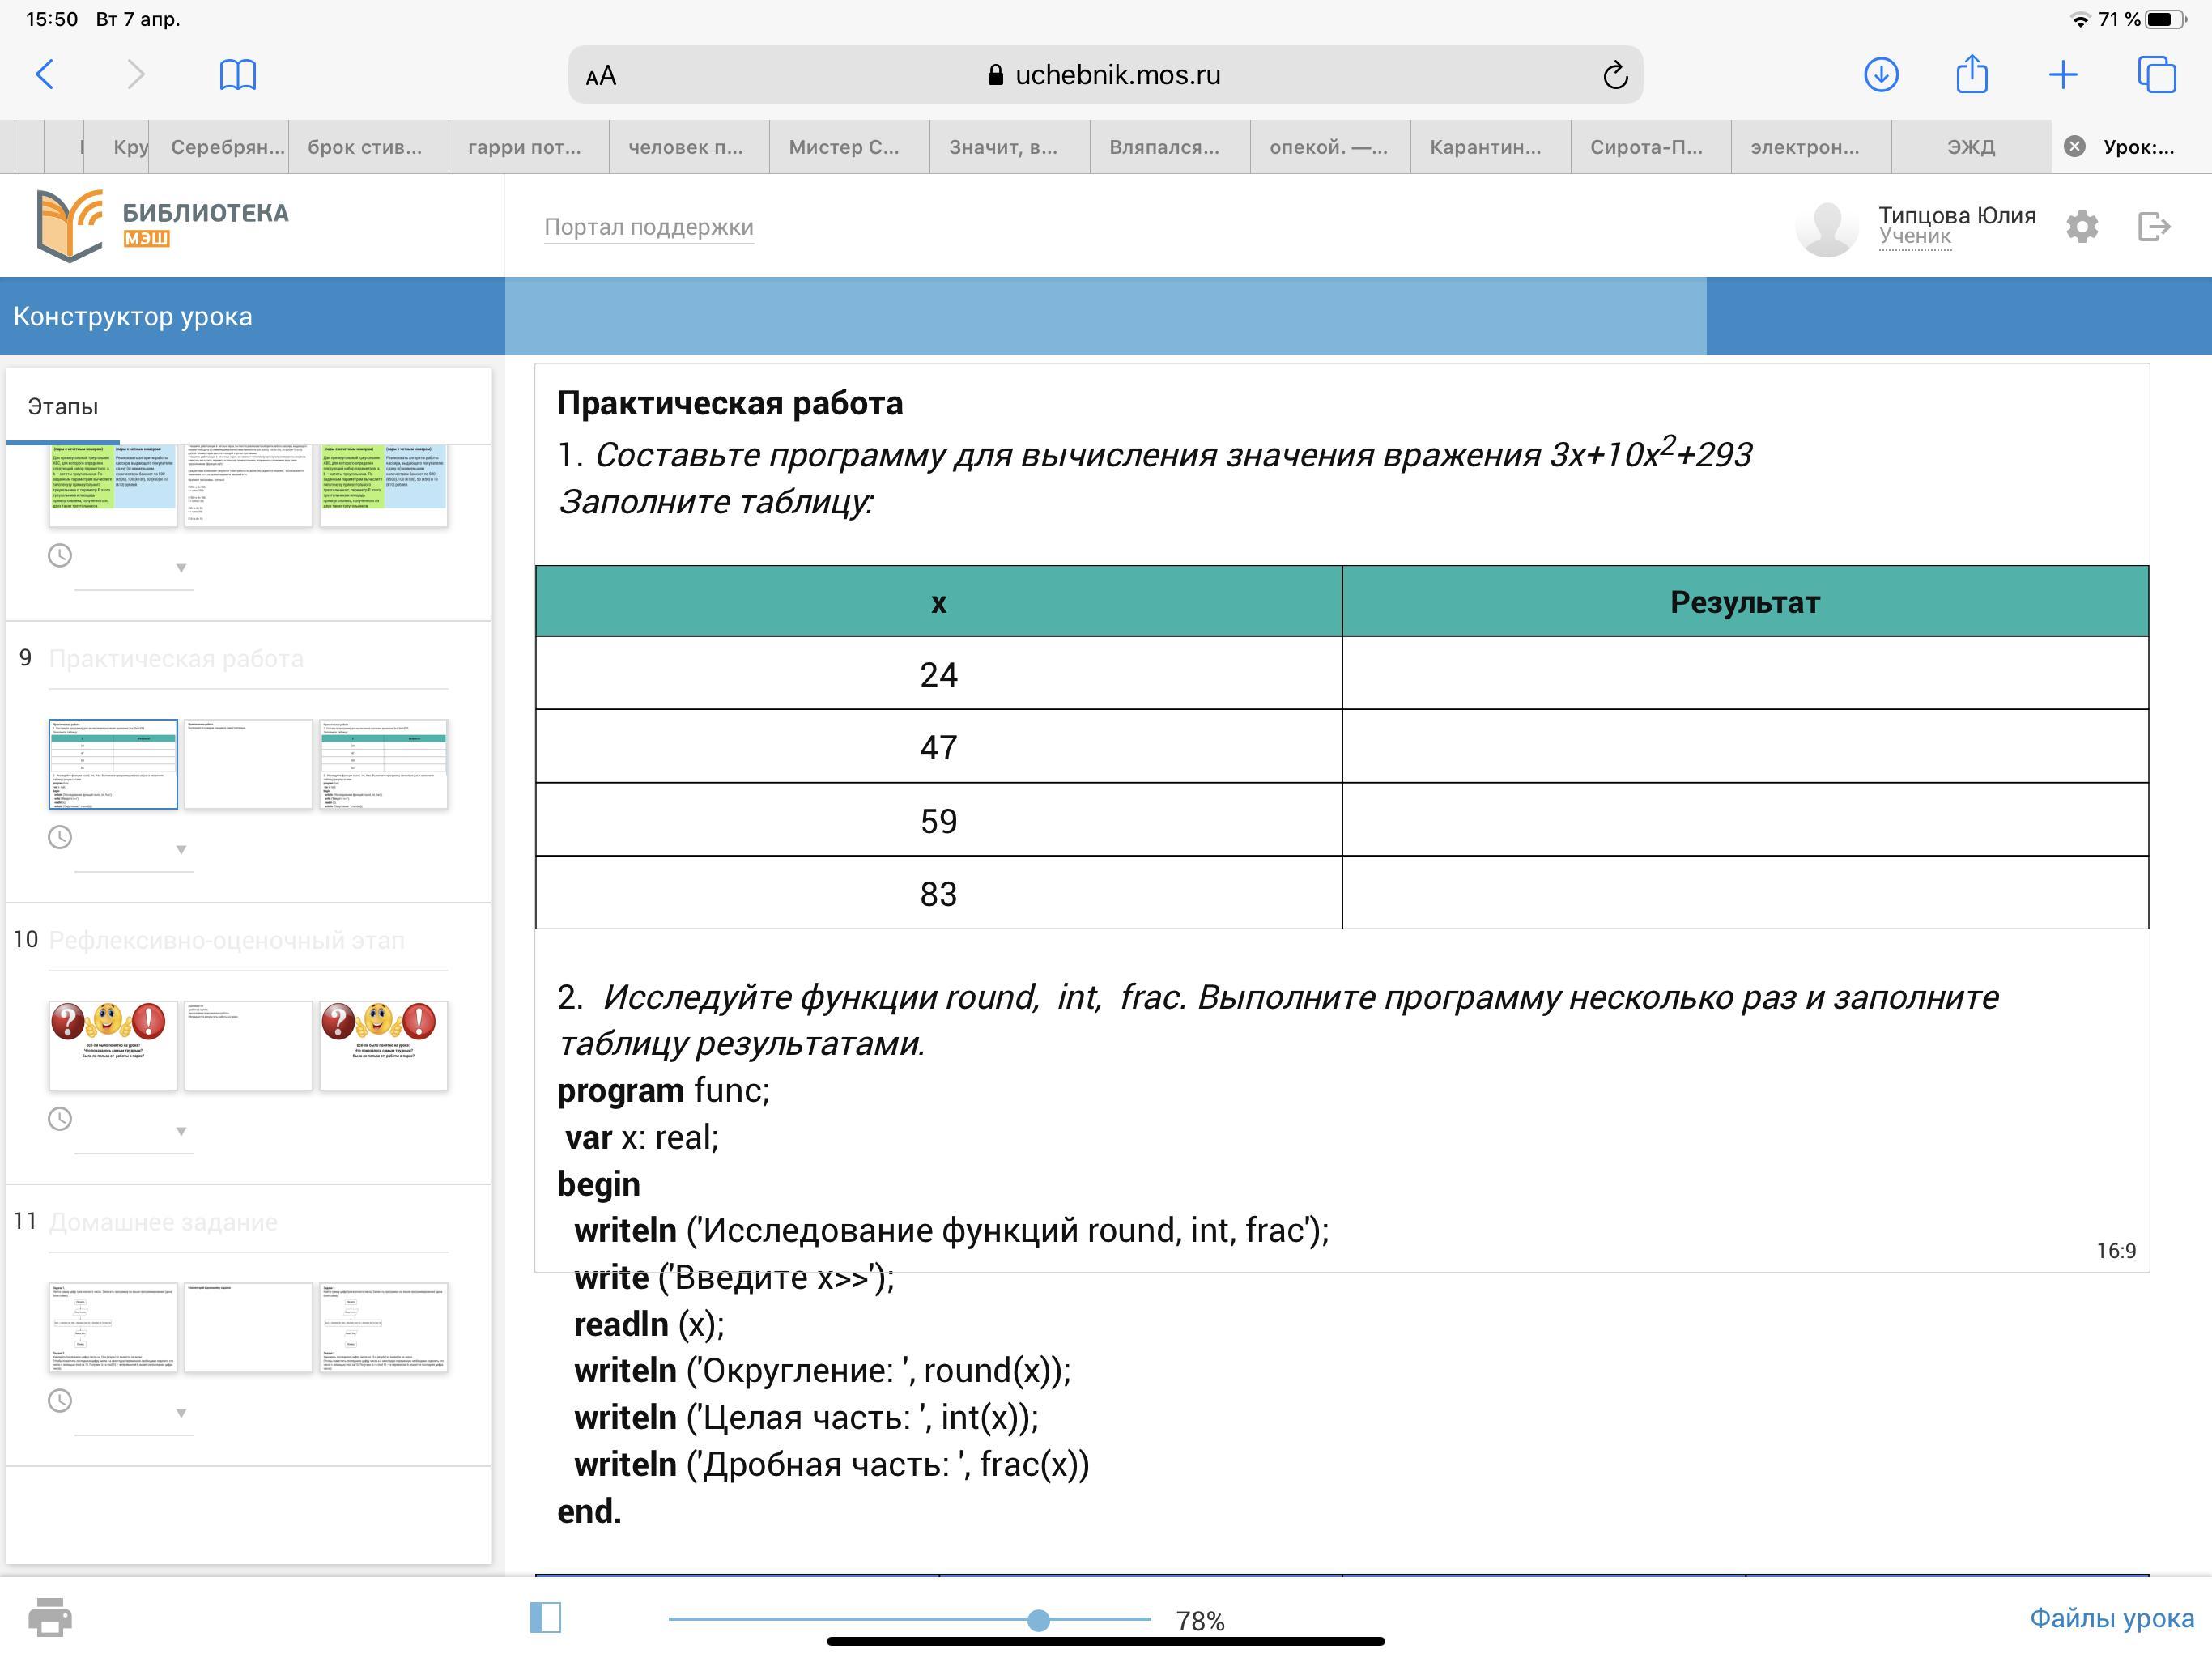Open the AA reader text options

pos(601,76)
